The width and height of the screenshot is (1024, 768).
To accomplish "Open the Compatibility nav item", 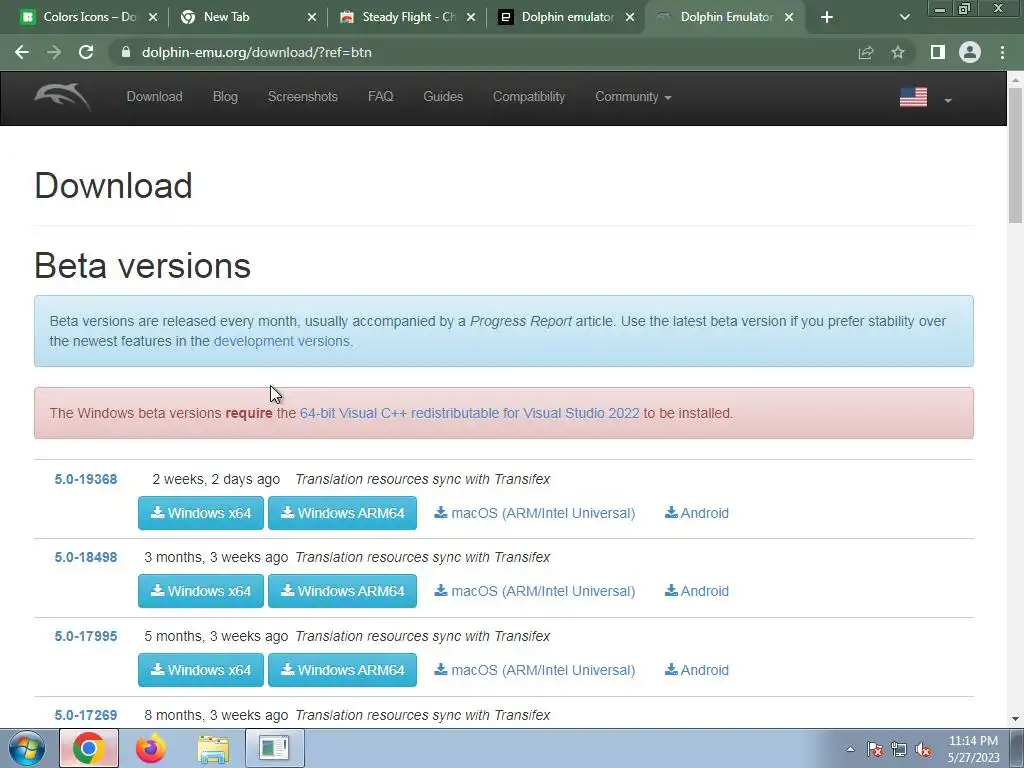I will 528,97.
